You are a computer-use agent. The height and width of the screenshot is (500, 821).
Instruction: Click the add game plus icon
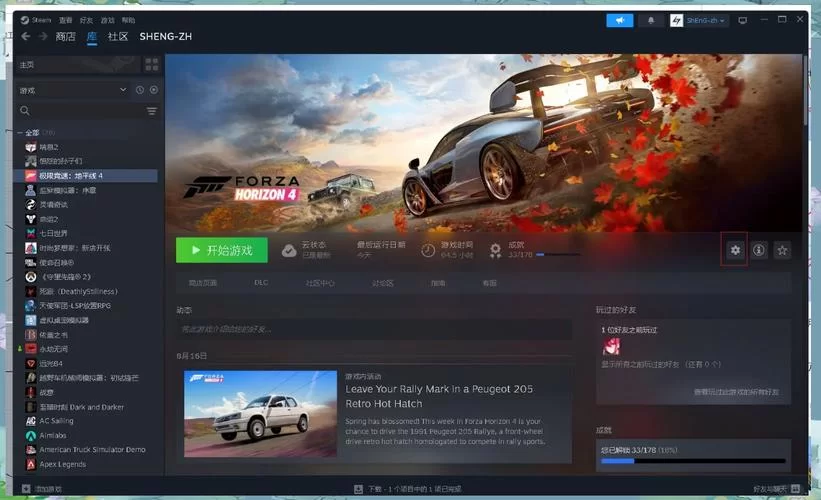26,488
